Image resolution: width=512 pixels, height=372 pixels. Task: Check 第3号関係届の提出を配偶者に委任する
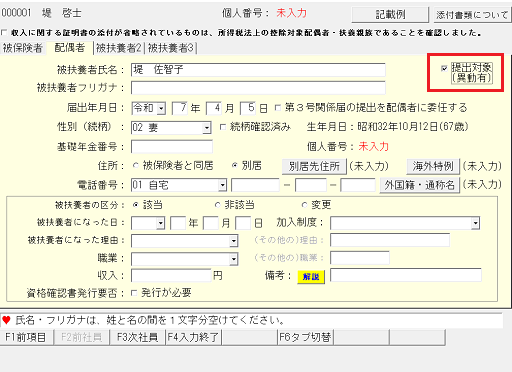(278, 108)
